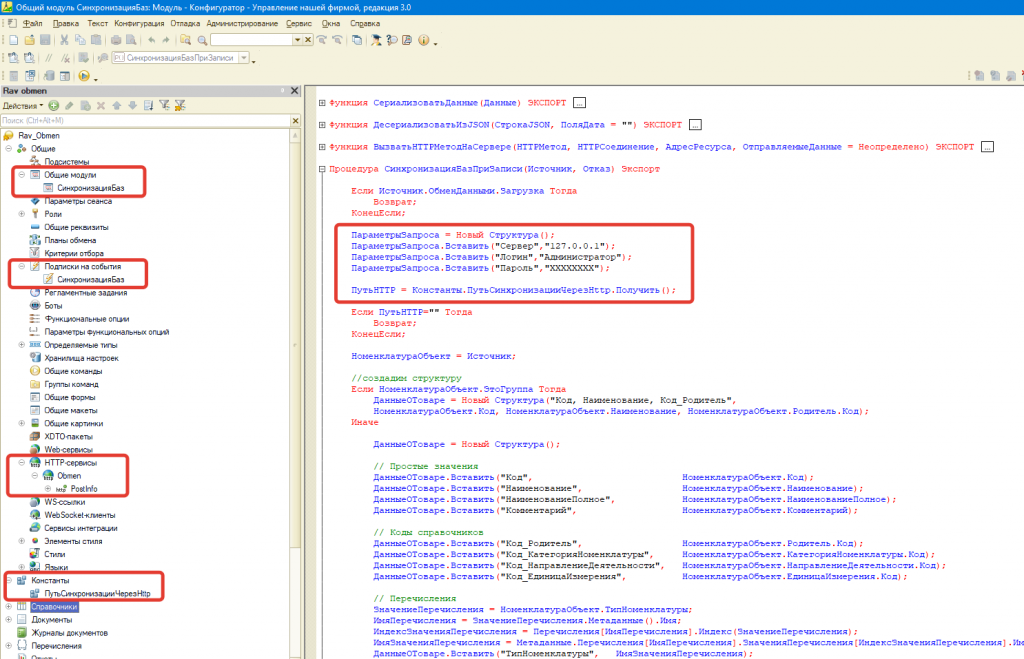Open the Файл menu
Screen dimensions: 1024x659
click(x=33, y=24)
